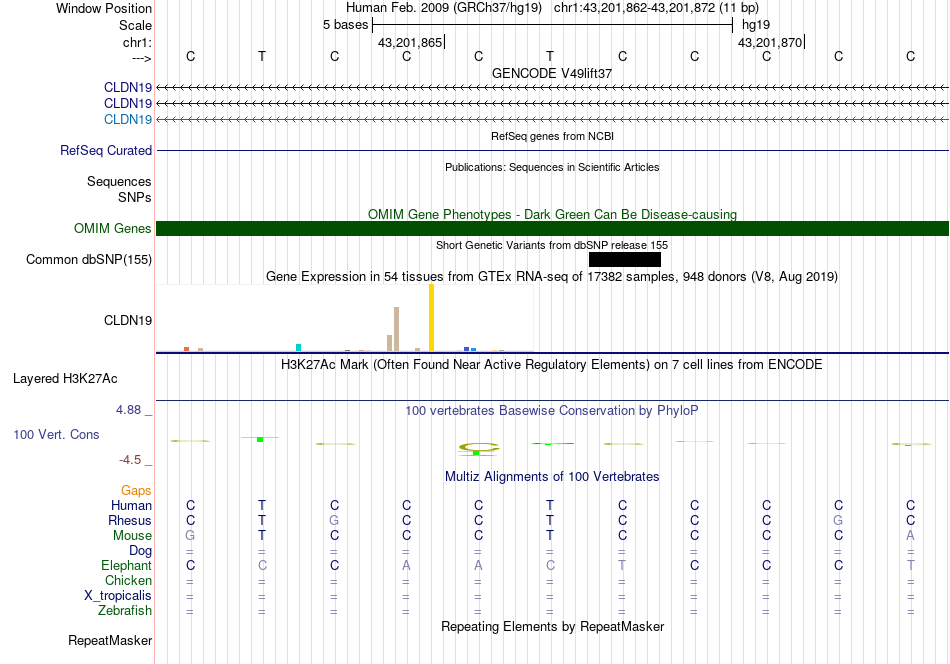
Task: Open the OMIM Genes track label
Action: [113, 228]
